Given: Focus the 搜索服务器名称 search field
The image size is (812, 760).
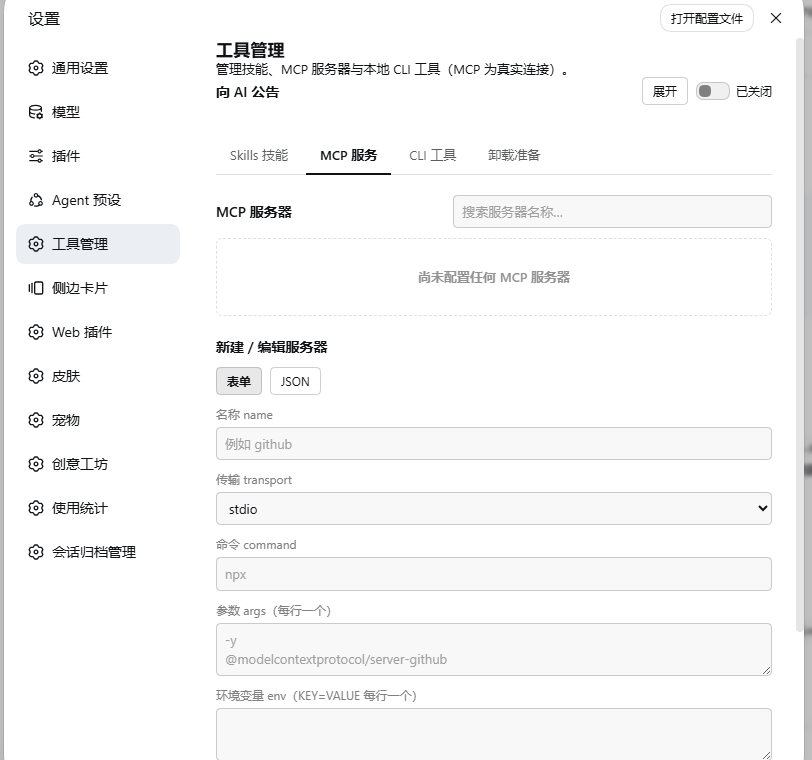Looking at the screenshot, I should [612, 211].
